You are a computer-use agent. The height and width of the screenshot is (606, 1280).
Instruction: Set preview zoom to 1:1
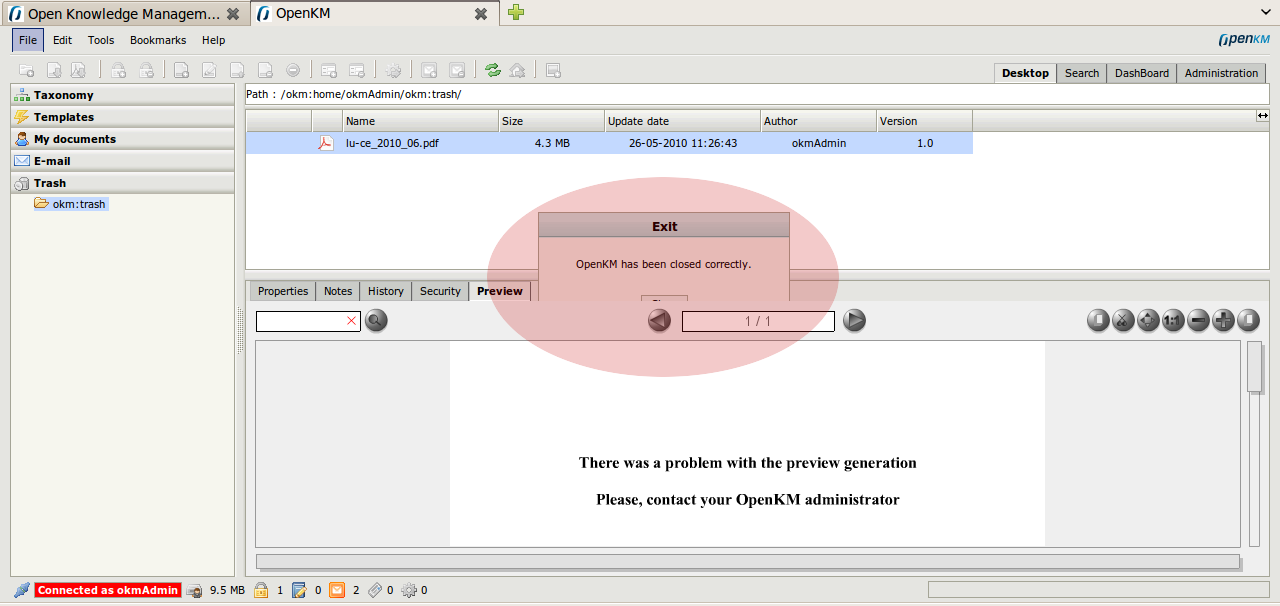tap(1173, 320)
